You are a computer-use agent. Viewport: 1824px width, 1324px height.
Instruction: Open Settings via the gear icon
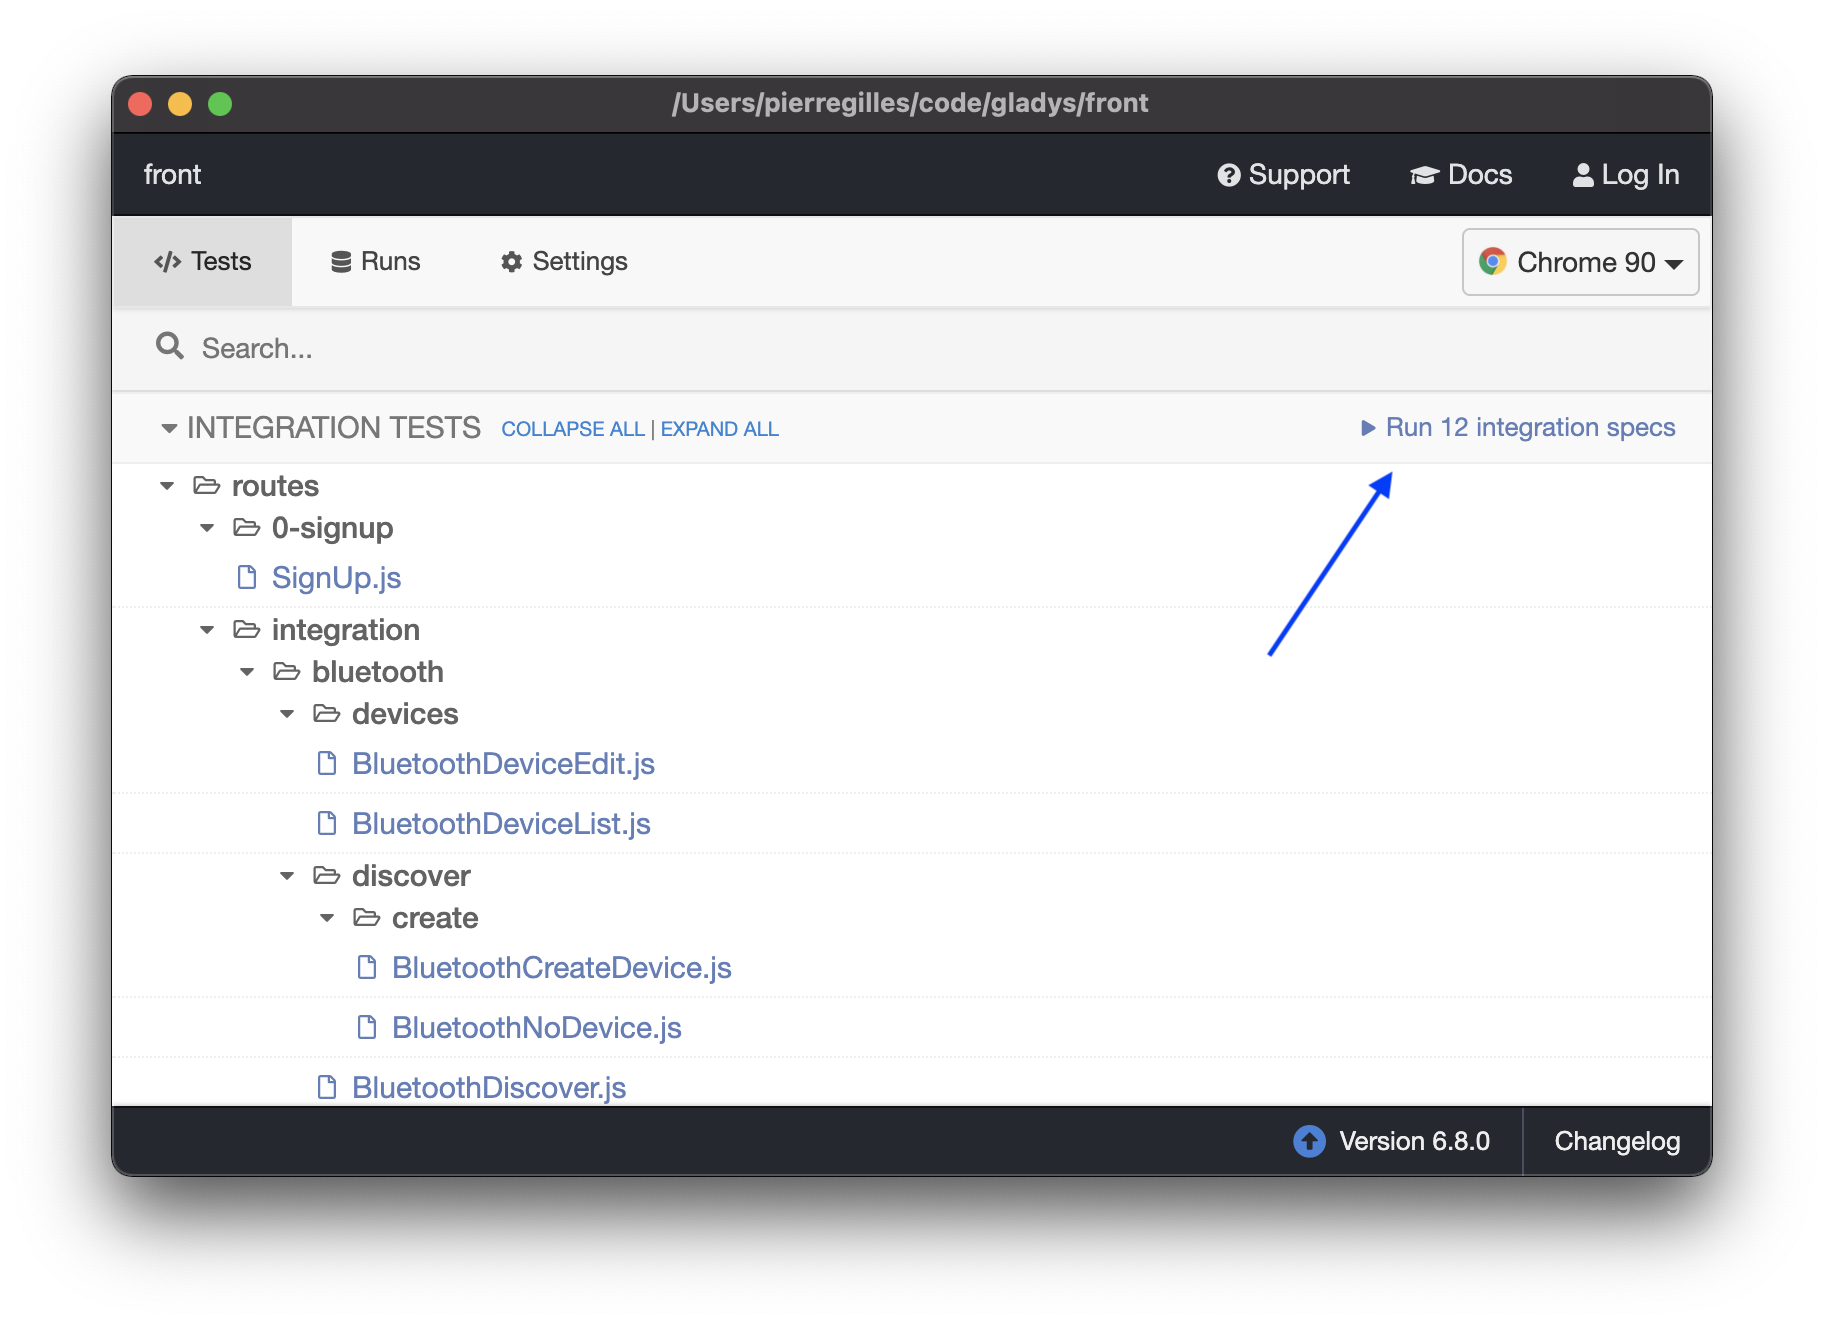click(512, 261)
